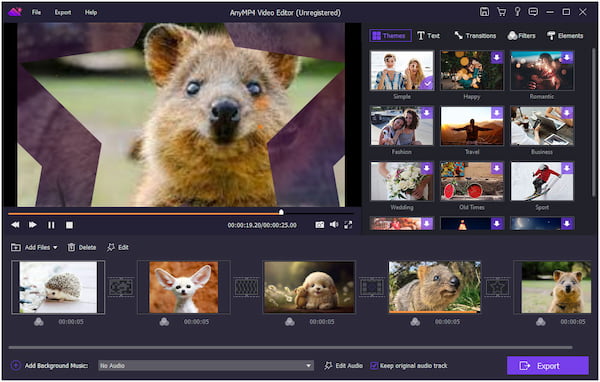This screenshot has width=600, height=382.
Task: Select the fluffy puppy clip in timeline
Action: pos(309,287)
